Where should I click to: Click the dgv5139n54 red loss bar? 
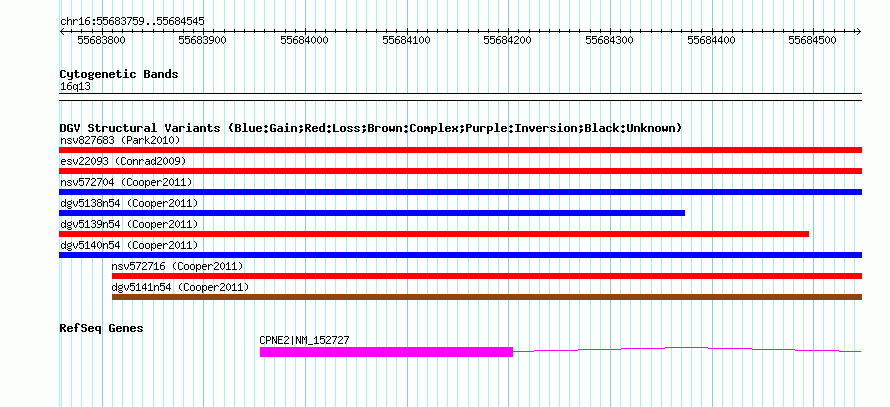click(434, 234)
